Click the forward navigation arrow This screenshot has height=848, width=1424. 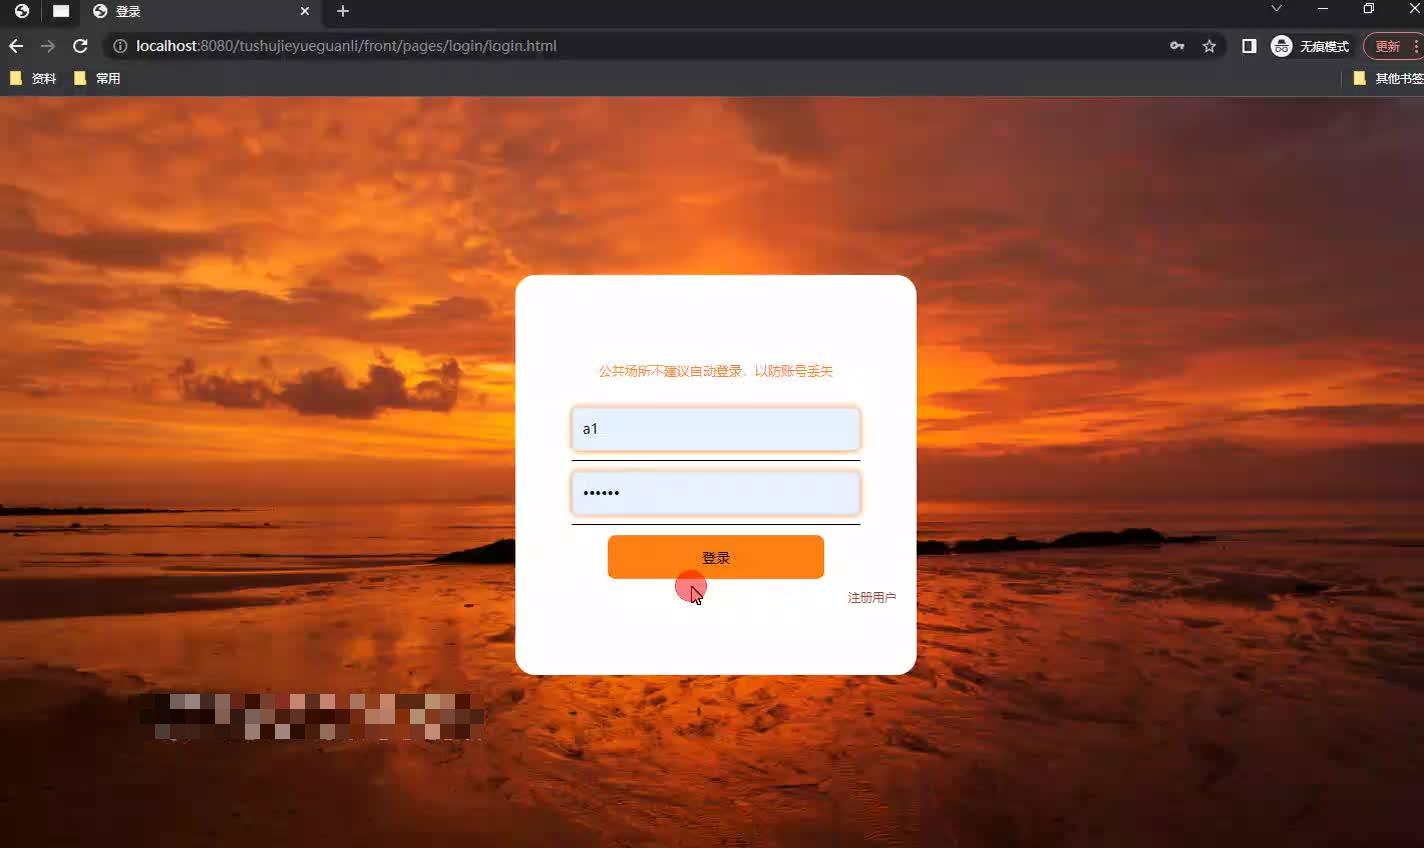pos(47,45)
